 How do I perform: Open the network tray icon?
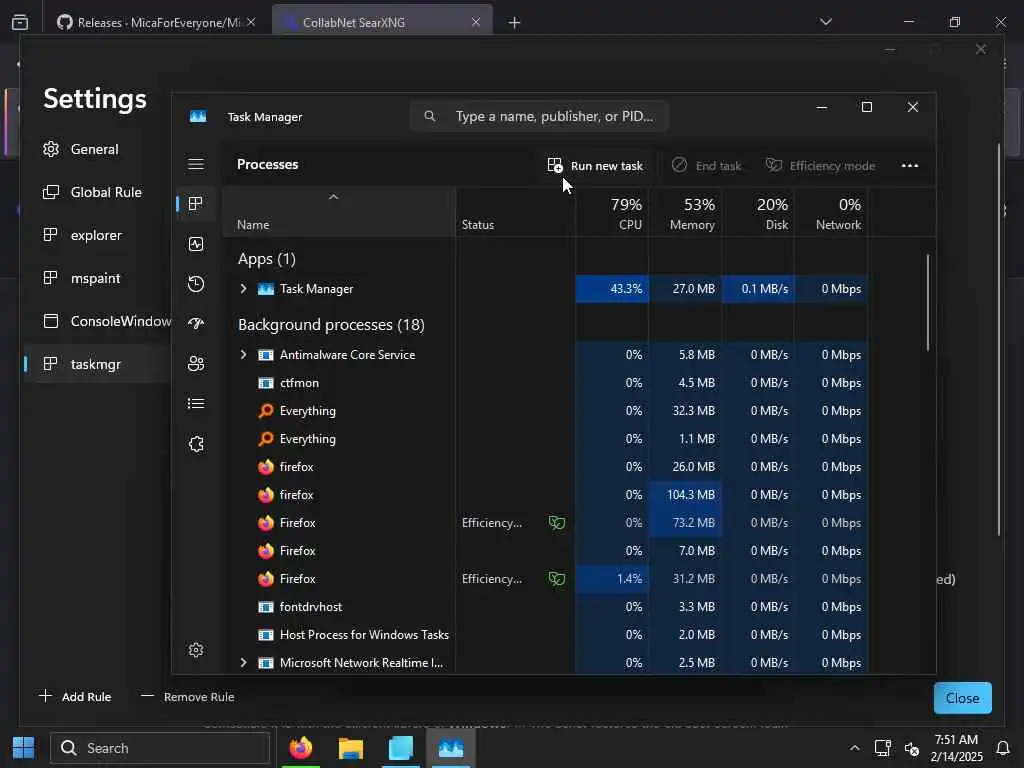[883, 748]
